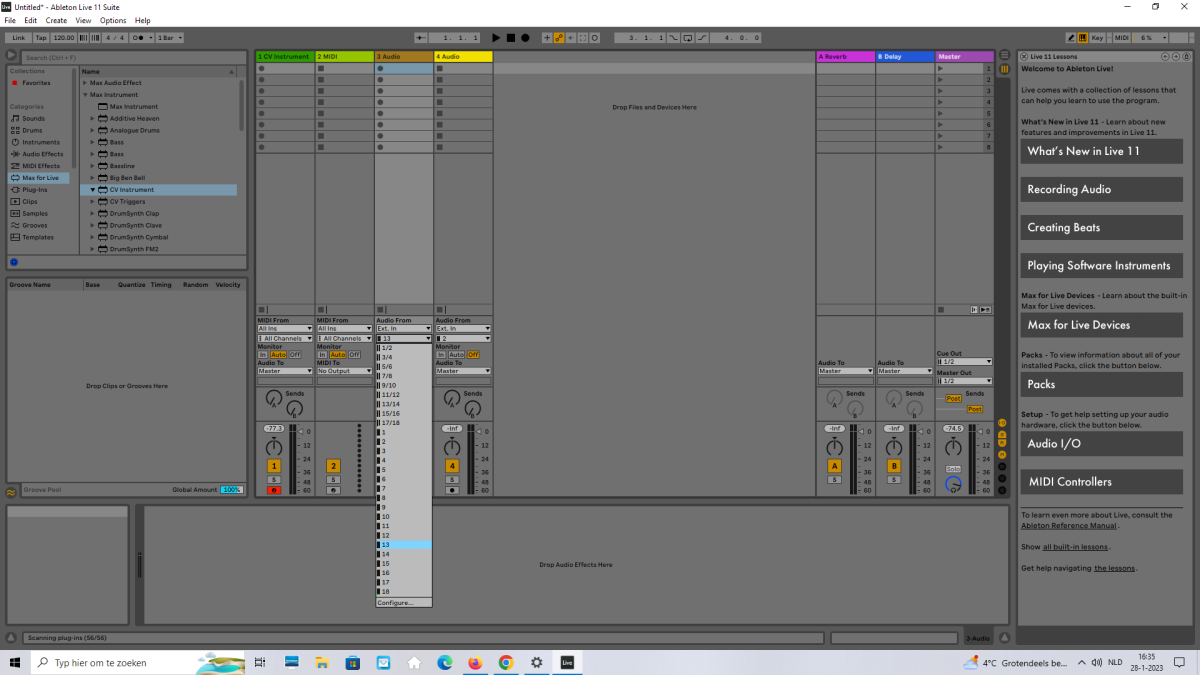Select Sounds category in browser
The width and height of the screenshot is (1200, 675).
[34, 118]
